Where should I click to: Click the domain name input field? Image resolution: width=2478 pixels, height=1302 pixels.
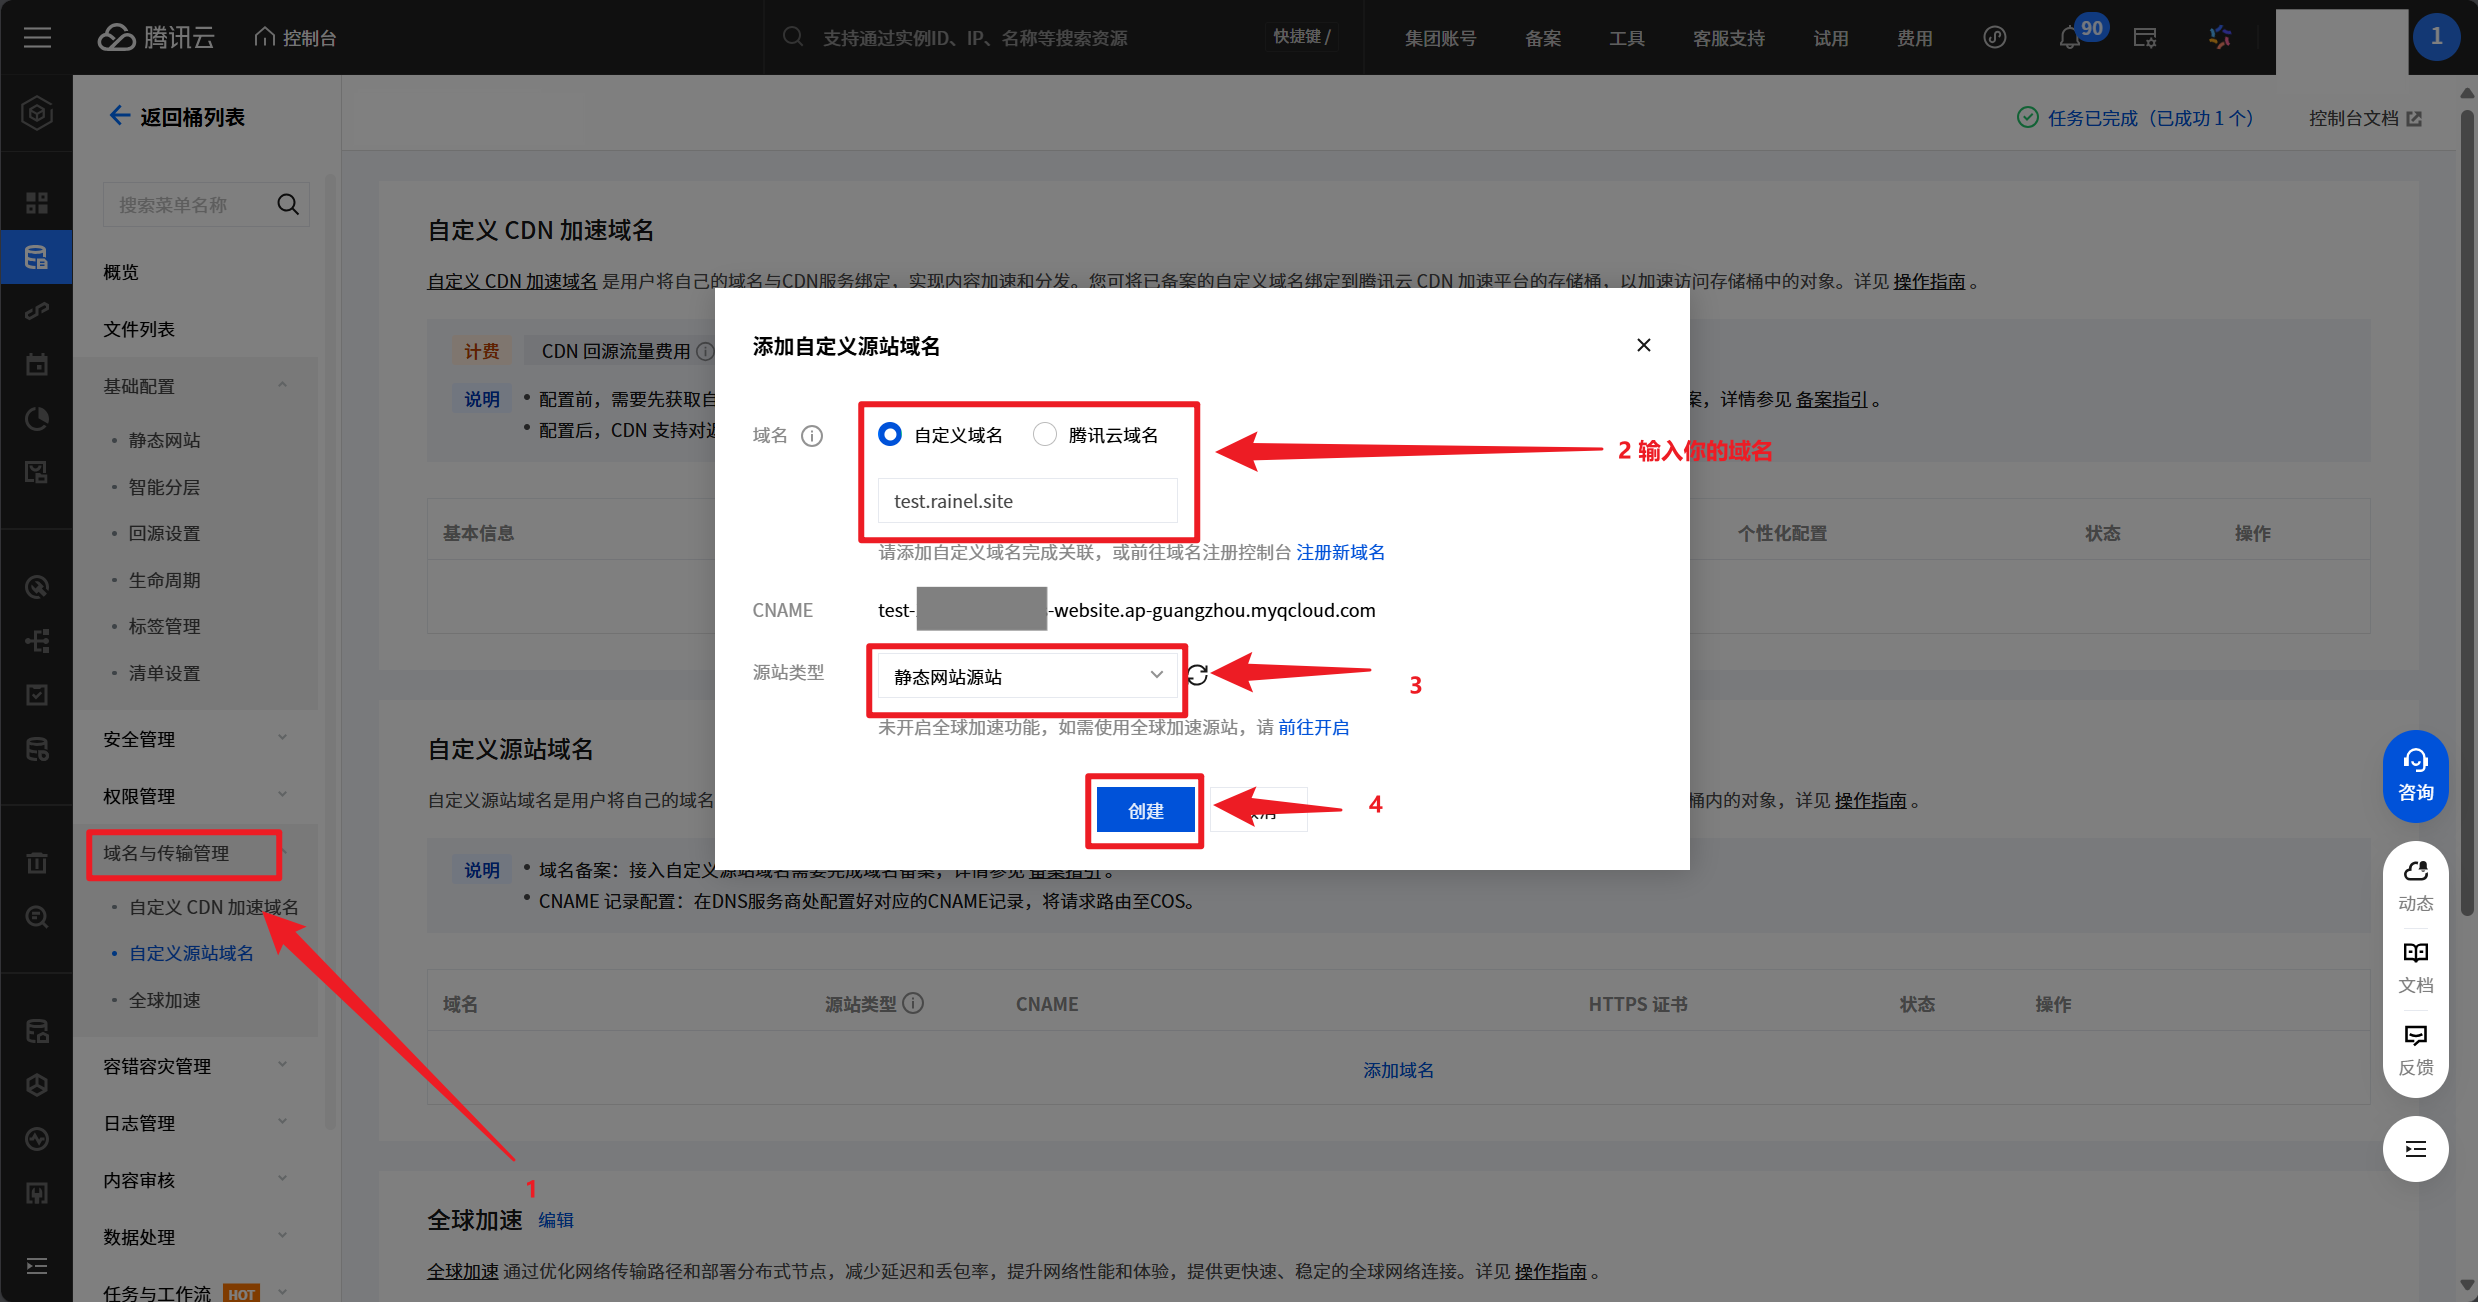[1028, 500]
